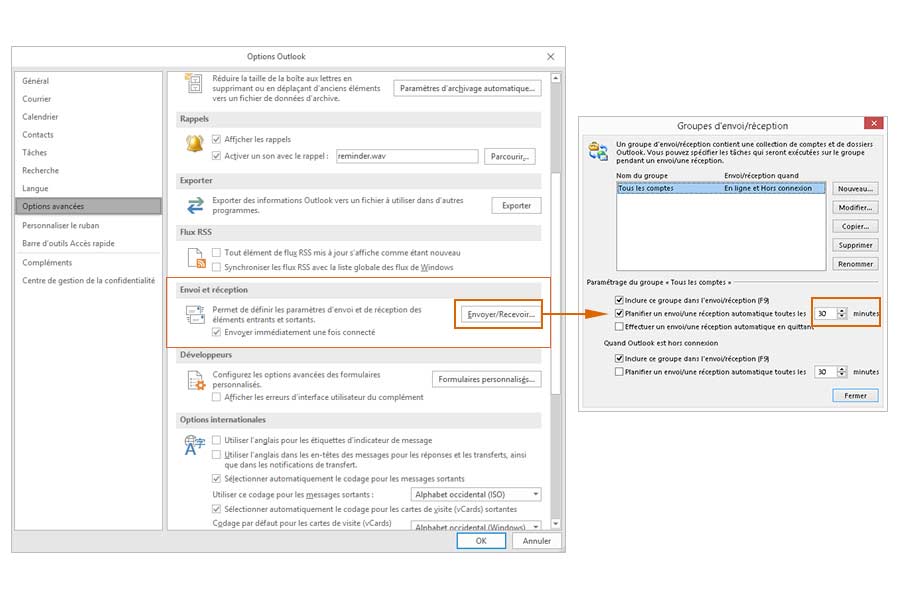Toggle Envoyer immédiatement une fois connecté
Viewport: 900px width, 600px height.
coord(216,332)
